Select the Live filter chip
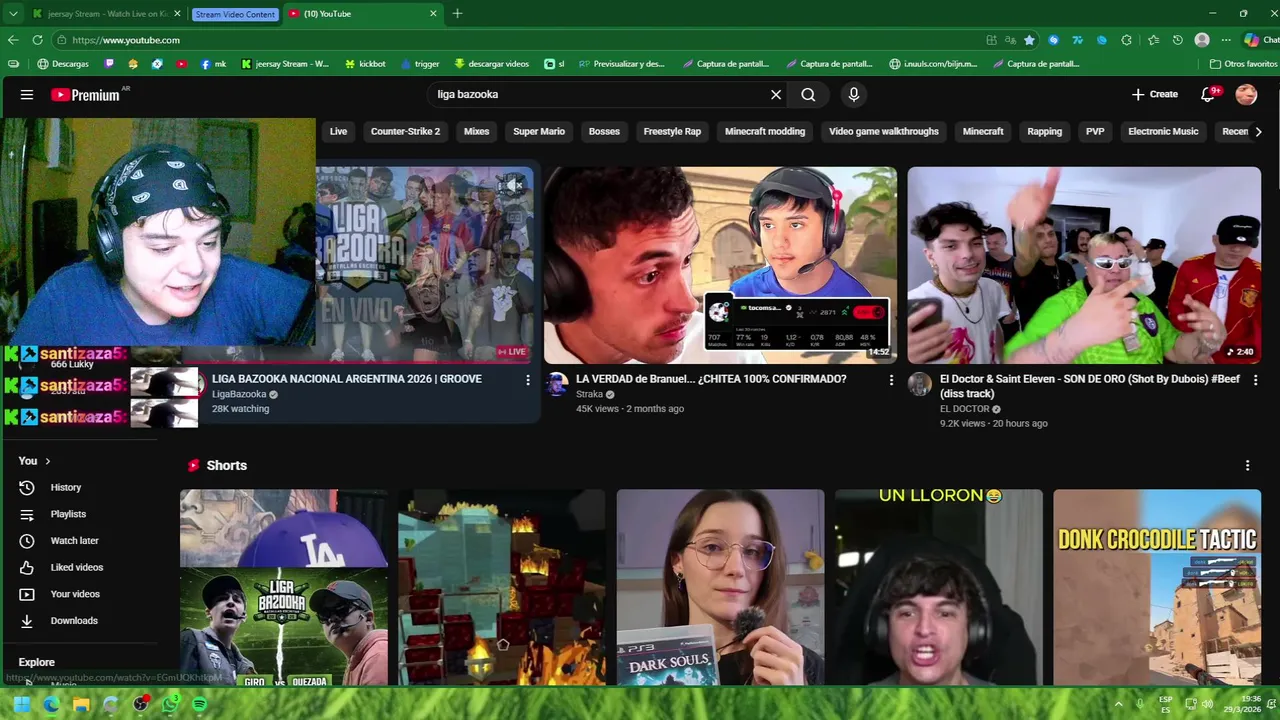Screen dimensions: 1280x720 338,132
